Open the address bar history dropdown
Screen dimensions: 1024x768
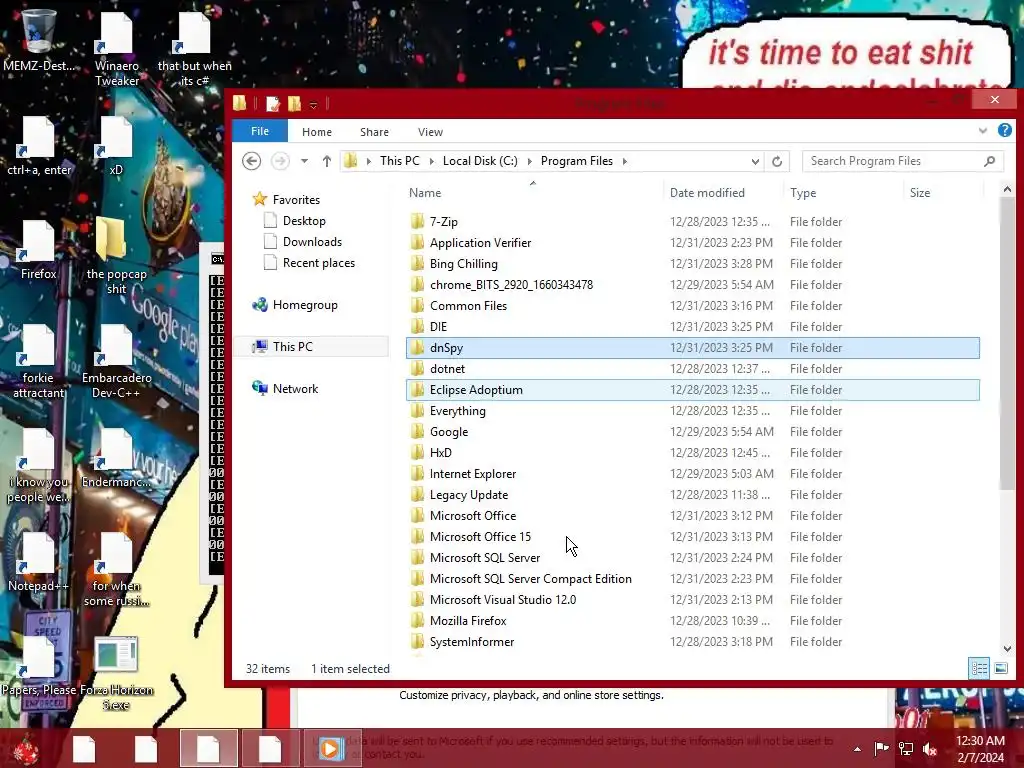click(x=755, y=161)
